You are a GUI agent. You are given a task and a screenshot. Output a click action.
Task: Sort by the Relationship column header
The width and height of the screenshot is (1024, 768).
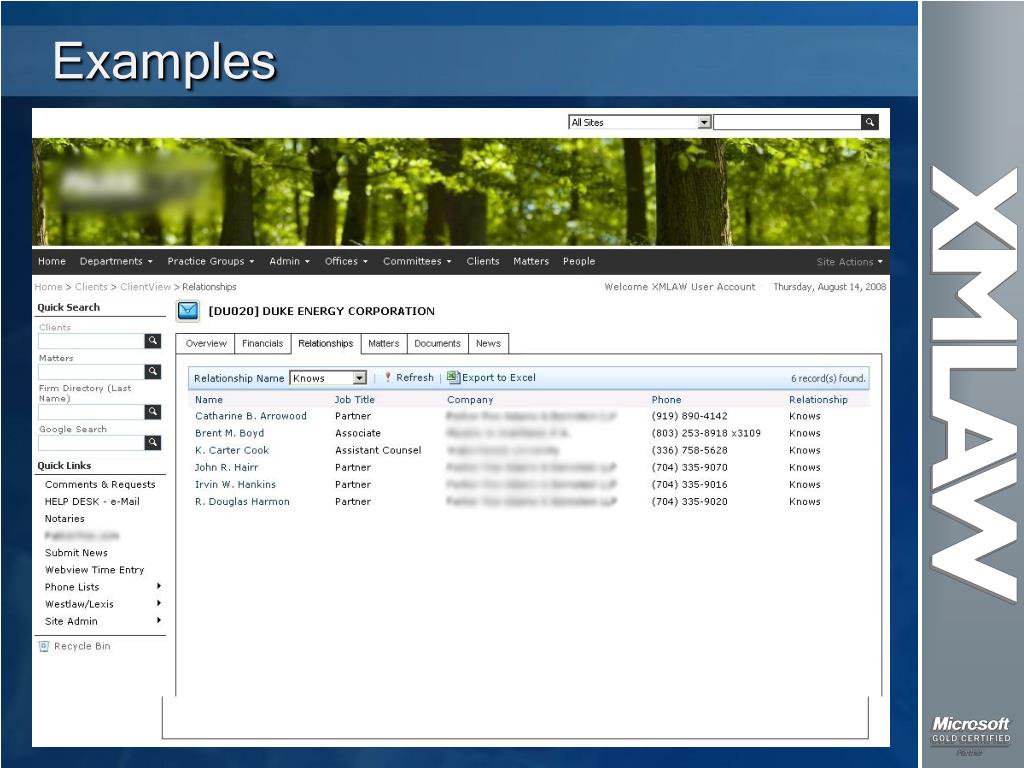[x=818, y=400]
